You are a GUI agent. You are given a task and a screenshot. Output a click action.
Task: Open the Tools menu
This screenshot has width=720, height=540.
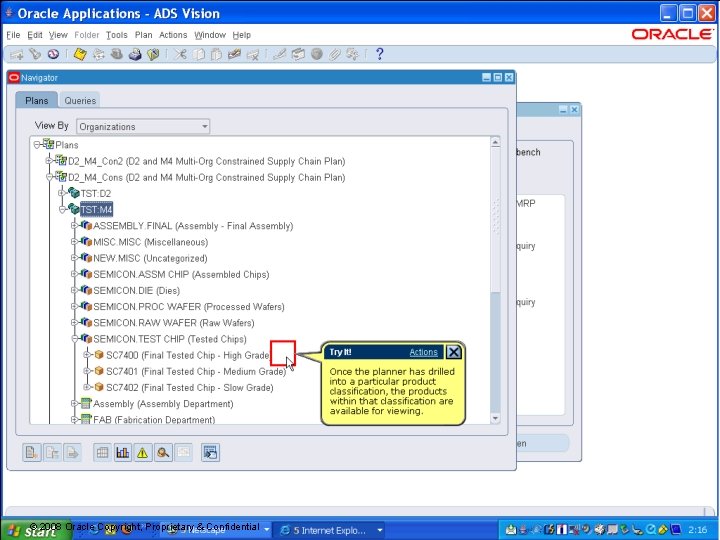click(117, 35)
